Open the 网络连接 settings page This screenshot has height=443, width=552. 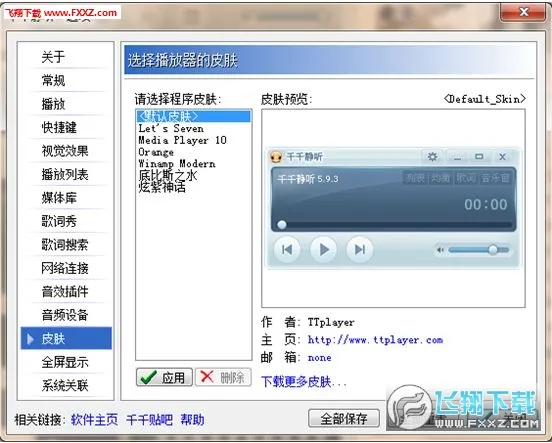coord(65,268)
